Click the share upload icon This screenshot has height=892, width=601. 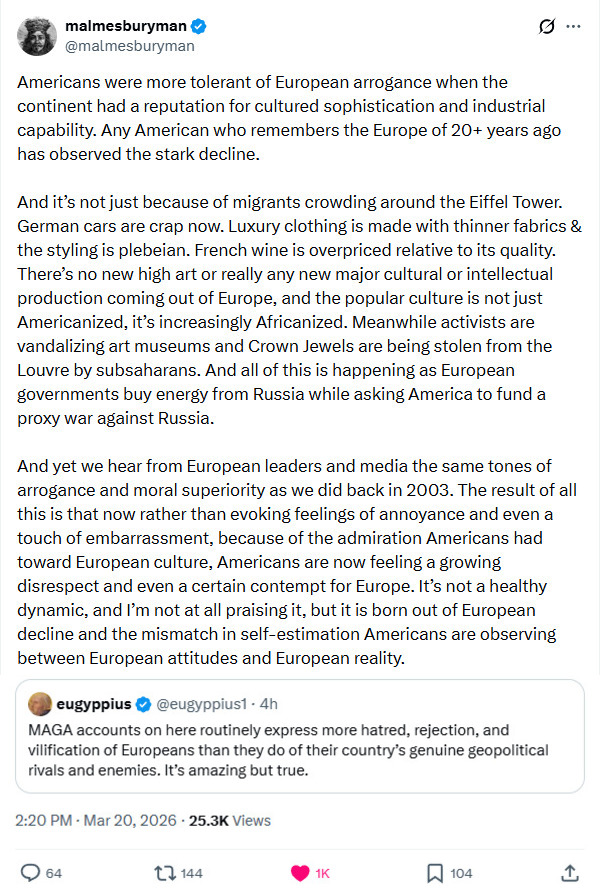click(570, 873)
